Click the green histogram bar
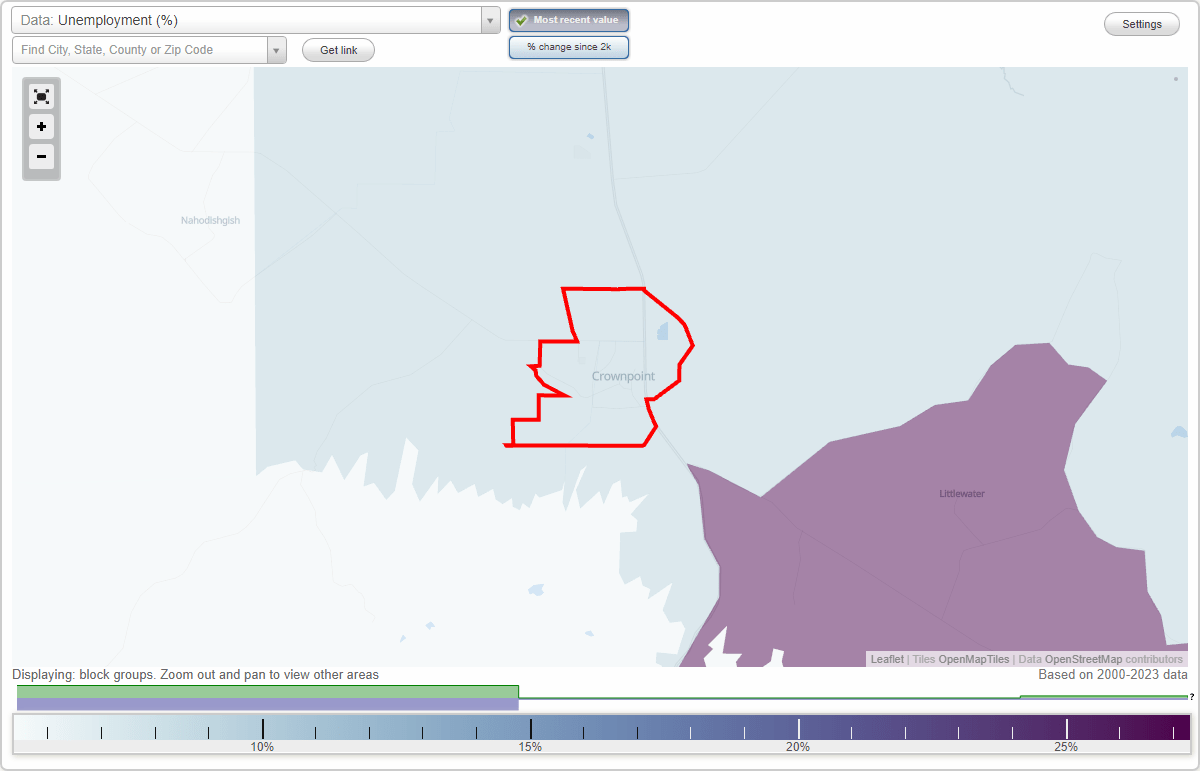The height and width of the screenshot is (771, 1200). pyautogui.click(x=268, y=691)
